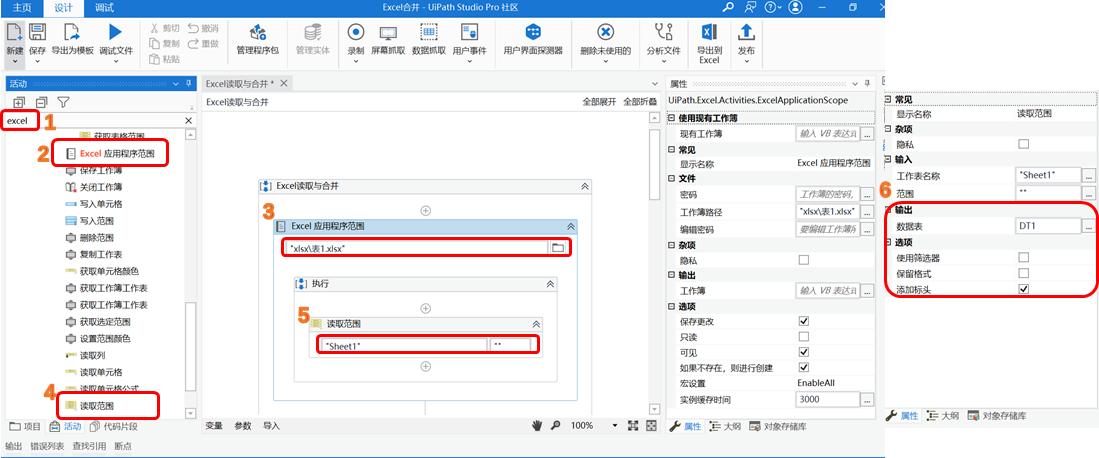Toggle 隐私 checkbox in Read Range properties

coord(1023,144)
